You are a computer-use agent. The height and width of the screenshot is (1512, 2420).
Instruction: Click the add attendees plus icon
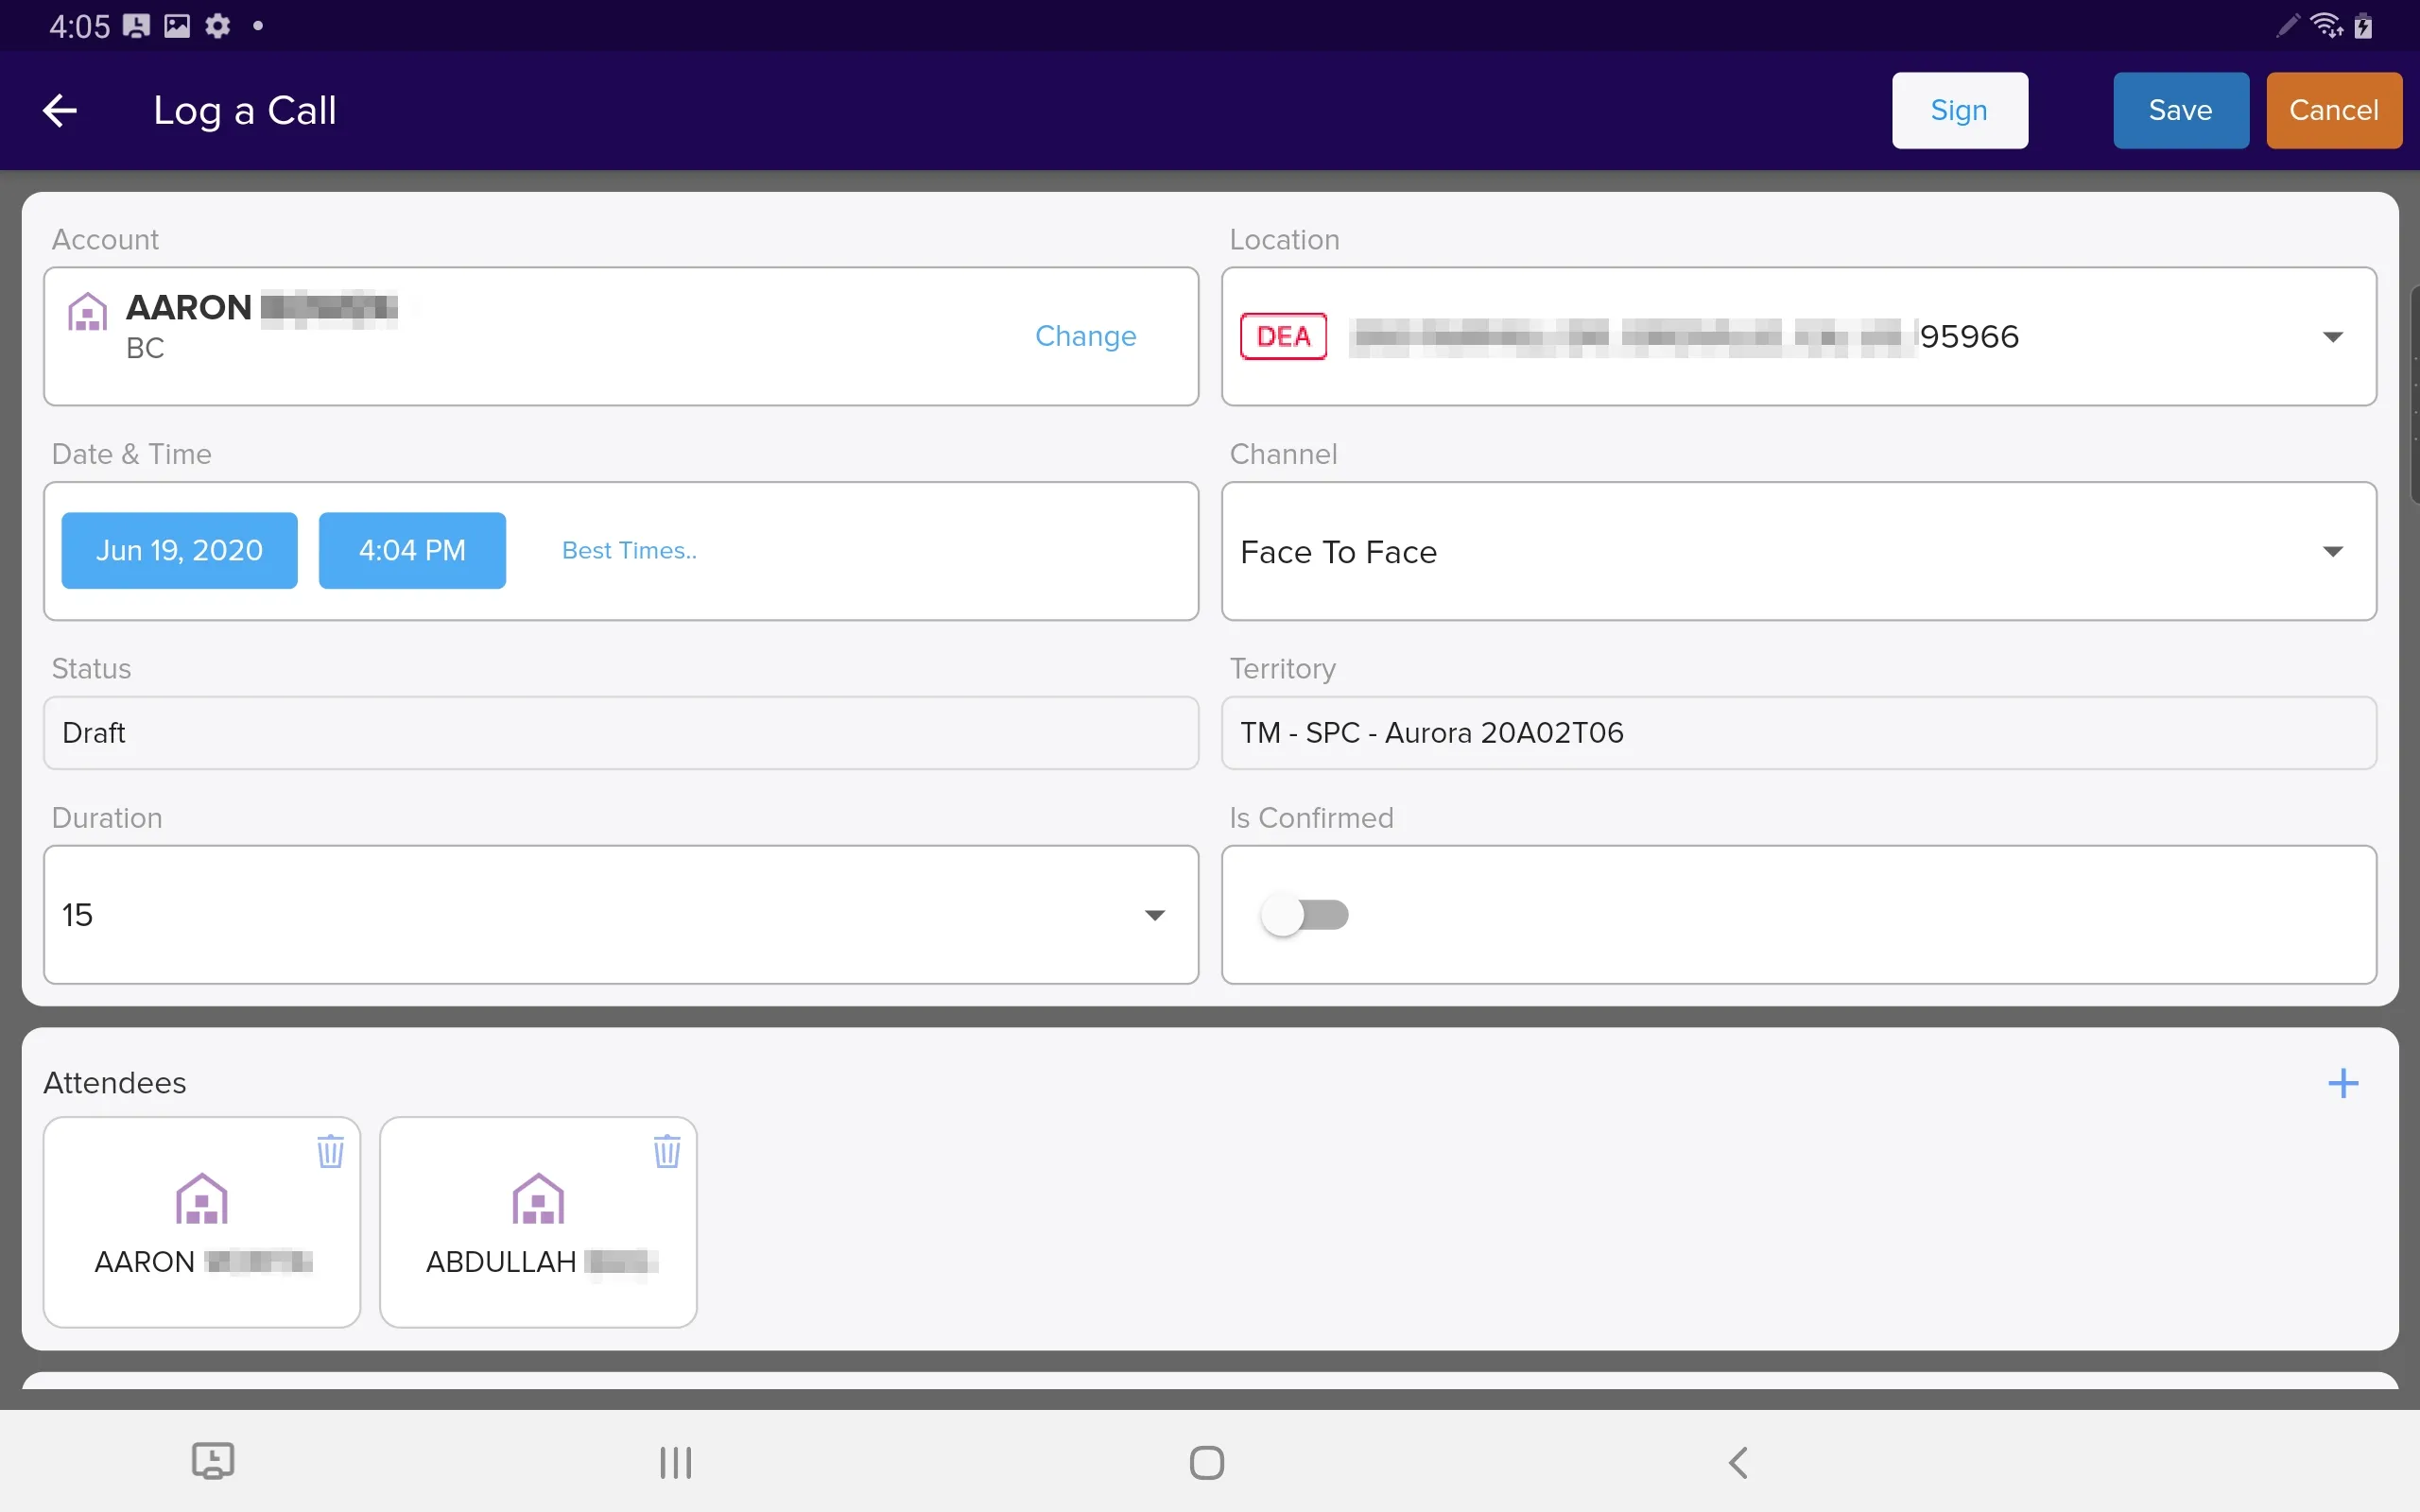2343,1082
